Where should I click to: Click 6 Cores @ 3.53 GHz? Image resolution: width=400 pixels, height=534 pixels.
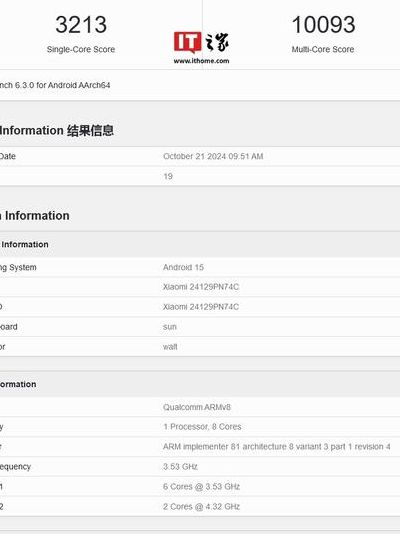202,487
